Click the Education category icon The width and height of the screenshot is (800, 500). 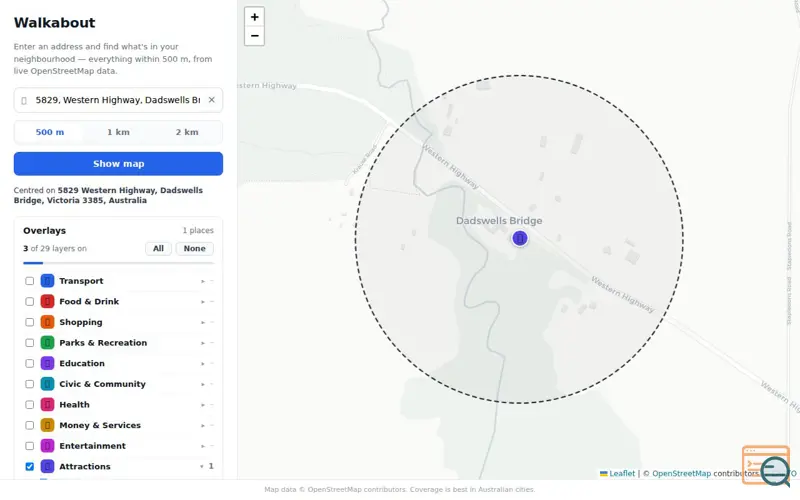47,363
